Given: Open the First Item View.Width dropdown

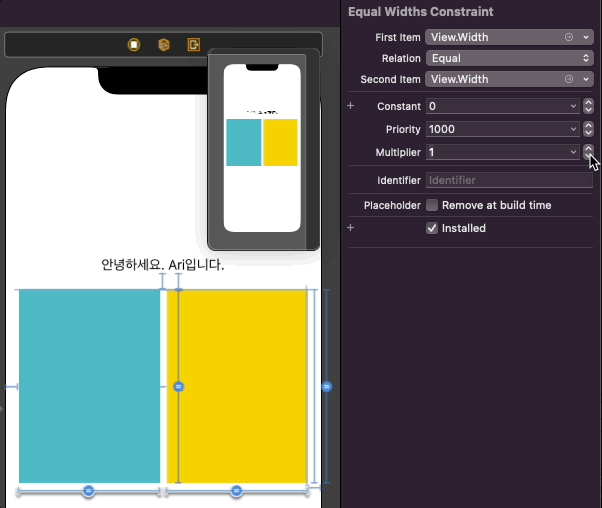Looking at the screenshot, I should click(509, 37).
